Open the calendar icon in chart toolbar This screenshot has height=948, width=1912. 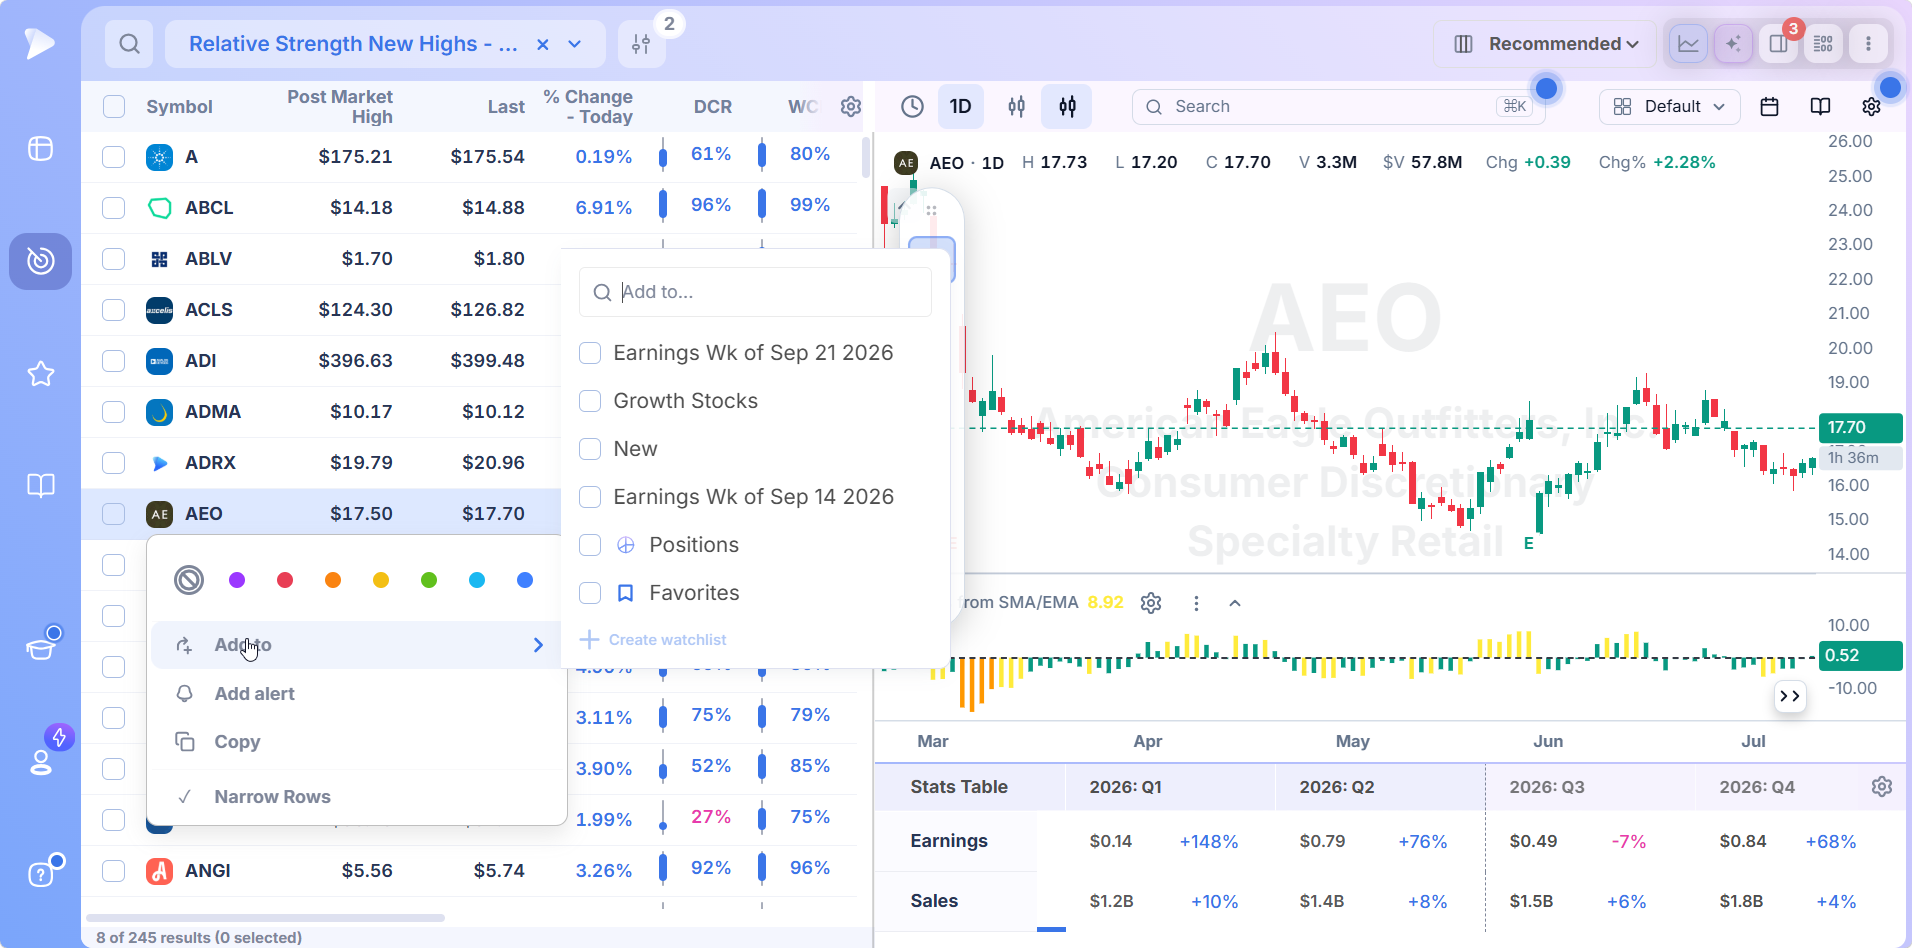[x=1769, y=106]
